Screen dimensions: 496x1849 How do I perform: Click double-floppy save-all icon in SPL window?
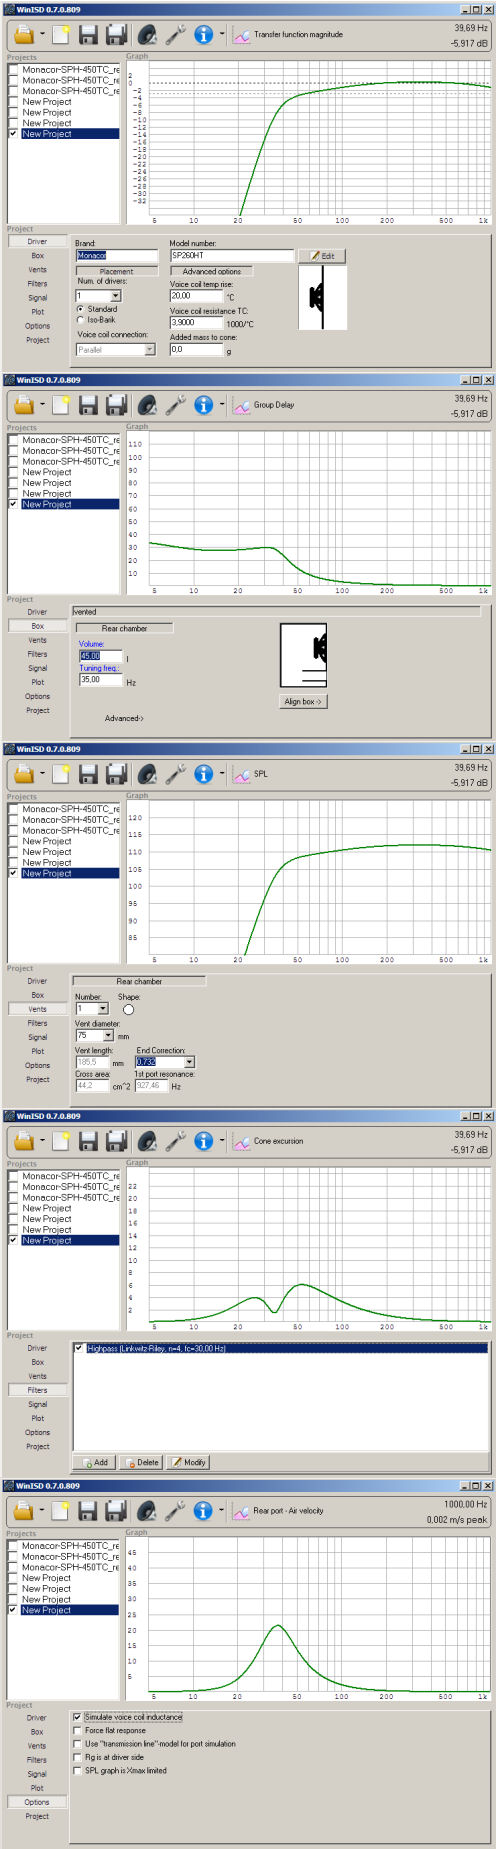tap(116, 774)
